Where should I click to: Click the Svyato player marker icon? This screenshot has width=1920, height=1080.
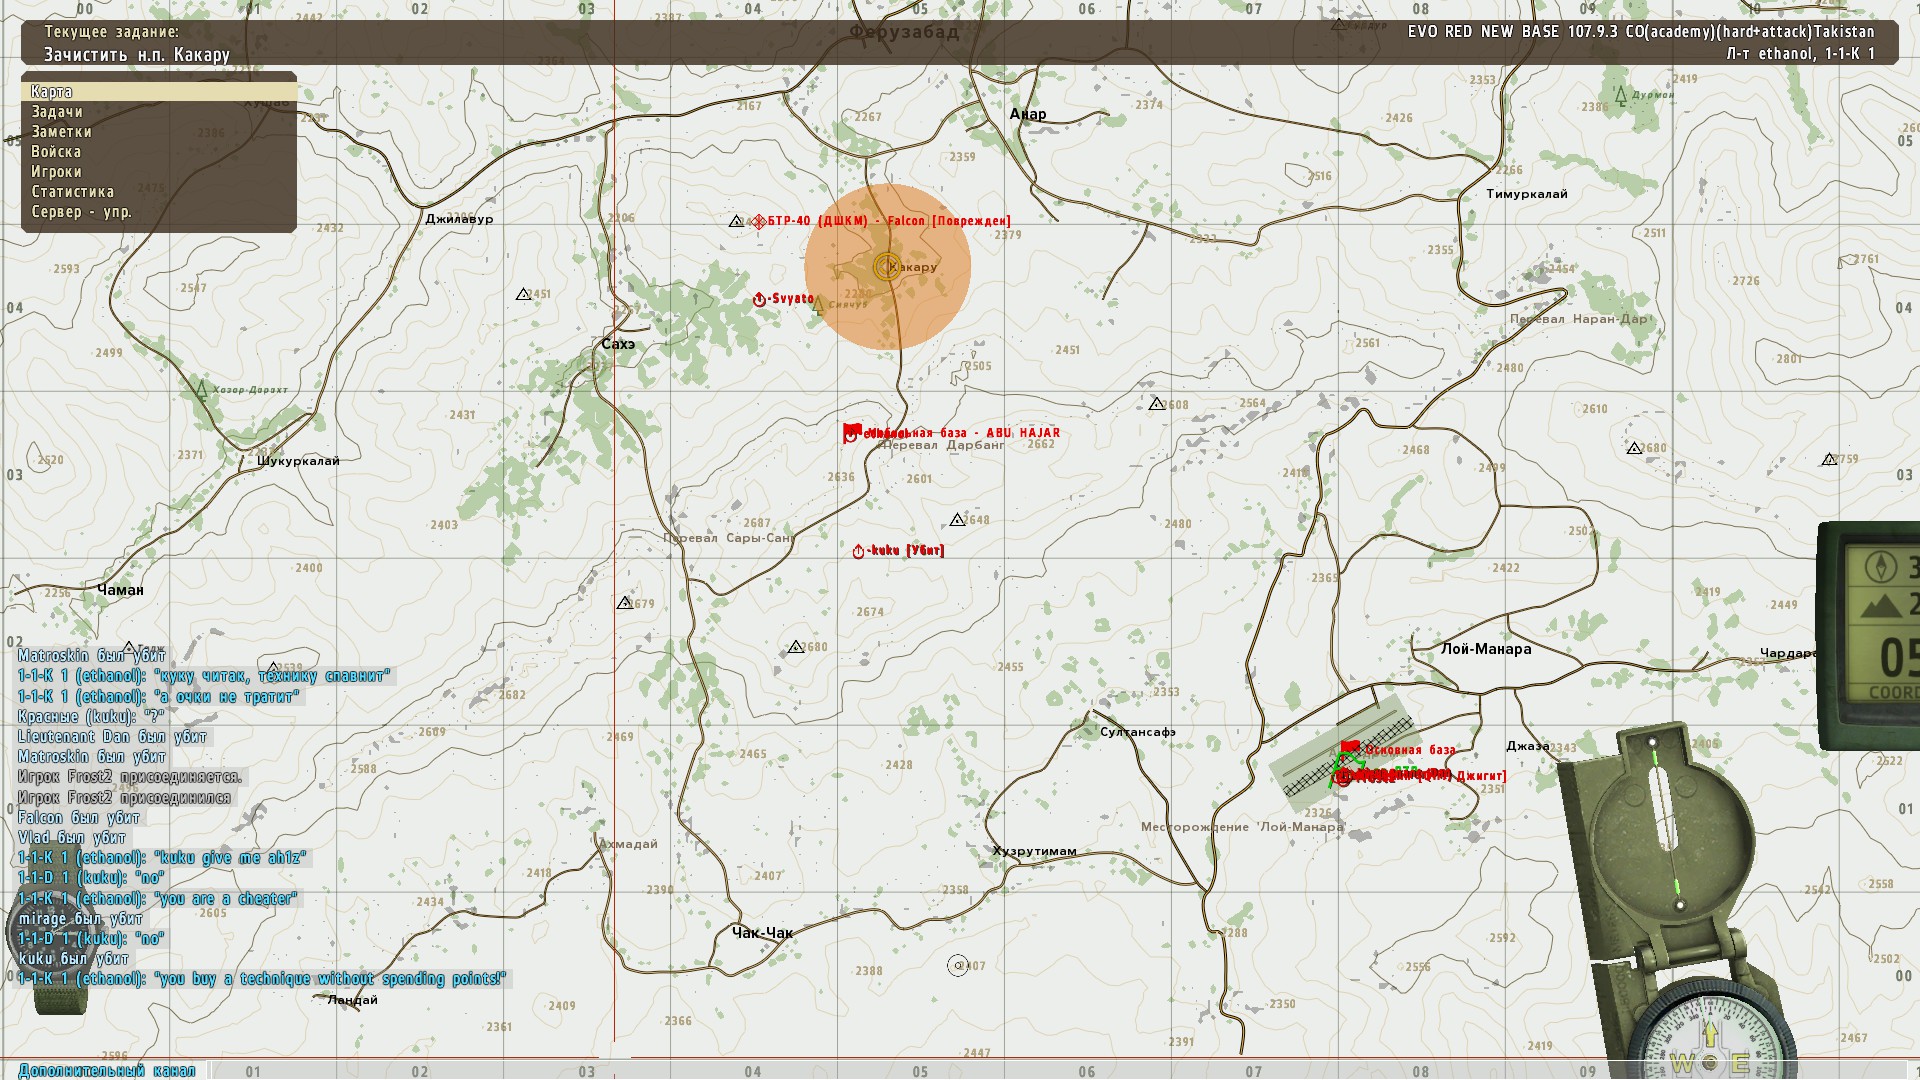tap(759, 300)
